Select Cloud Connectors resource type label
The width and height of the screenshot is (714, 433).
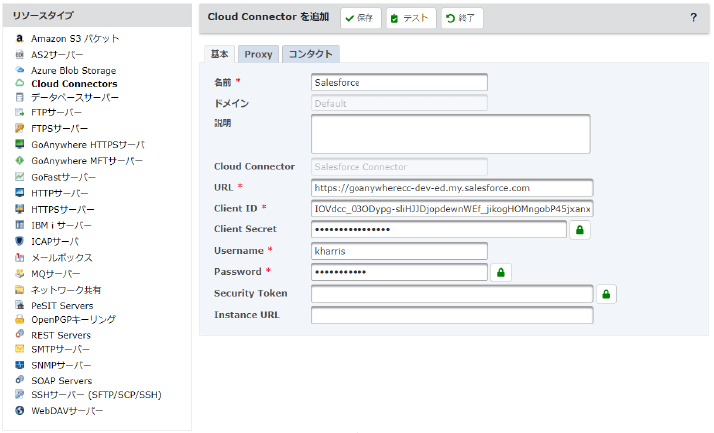pos(74,84)
